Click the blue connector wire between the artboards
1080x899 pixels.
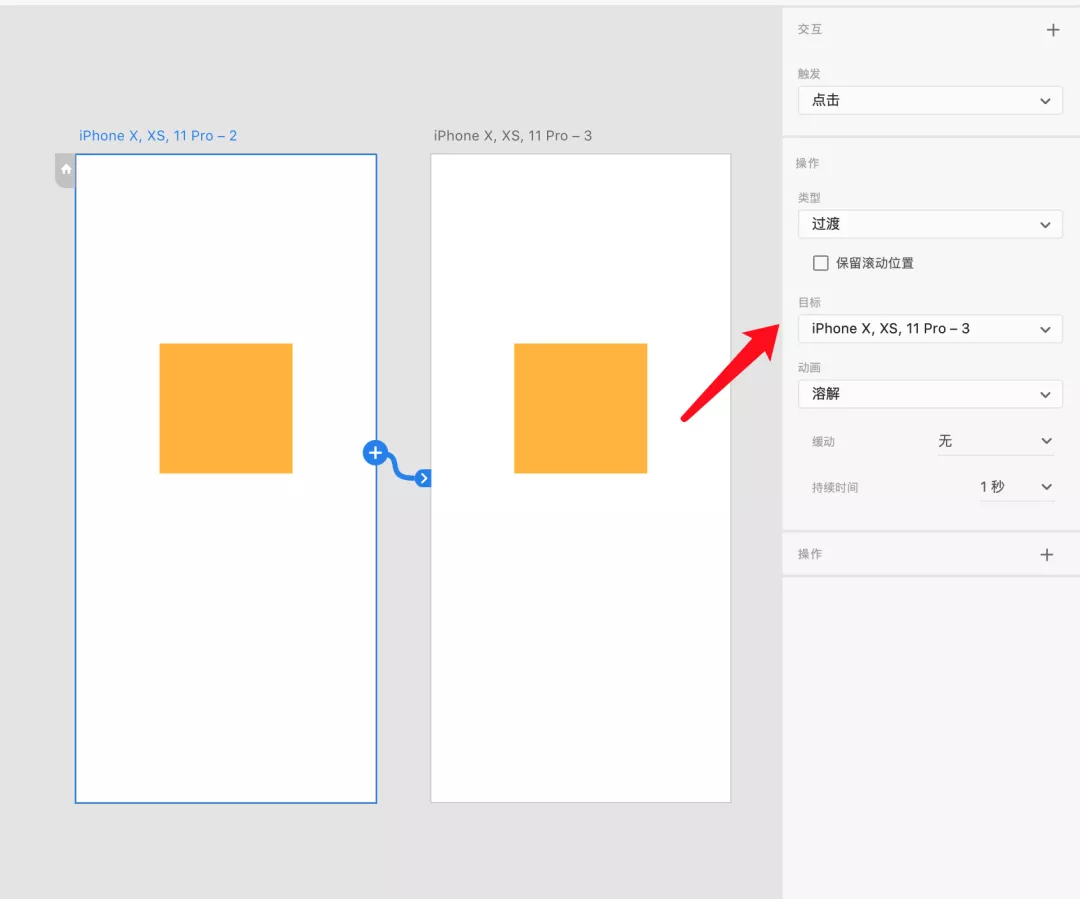coord(398,468)
